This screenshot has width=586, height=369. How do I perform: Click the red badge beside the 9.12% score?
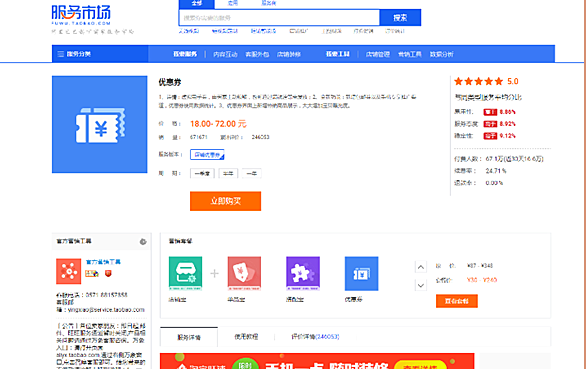[490, 136]
